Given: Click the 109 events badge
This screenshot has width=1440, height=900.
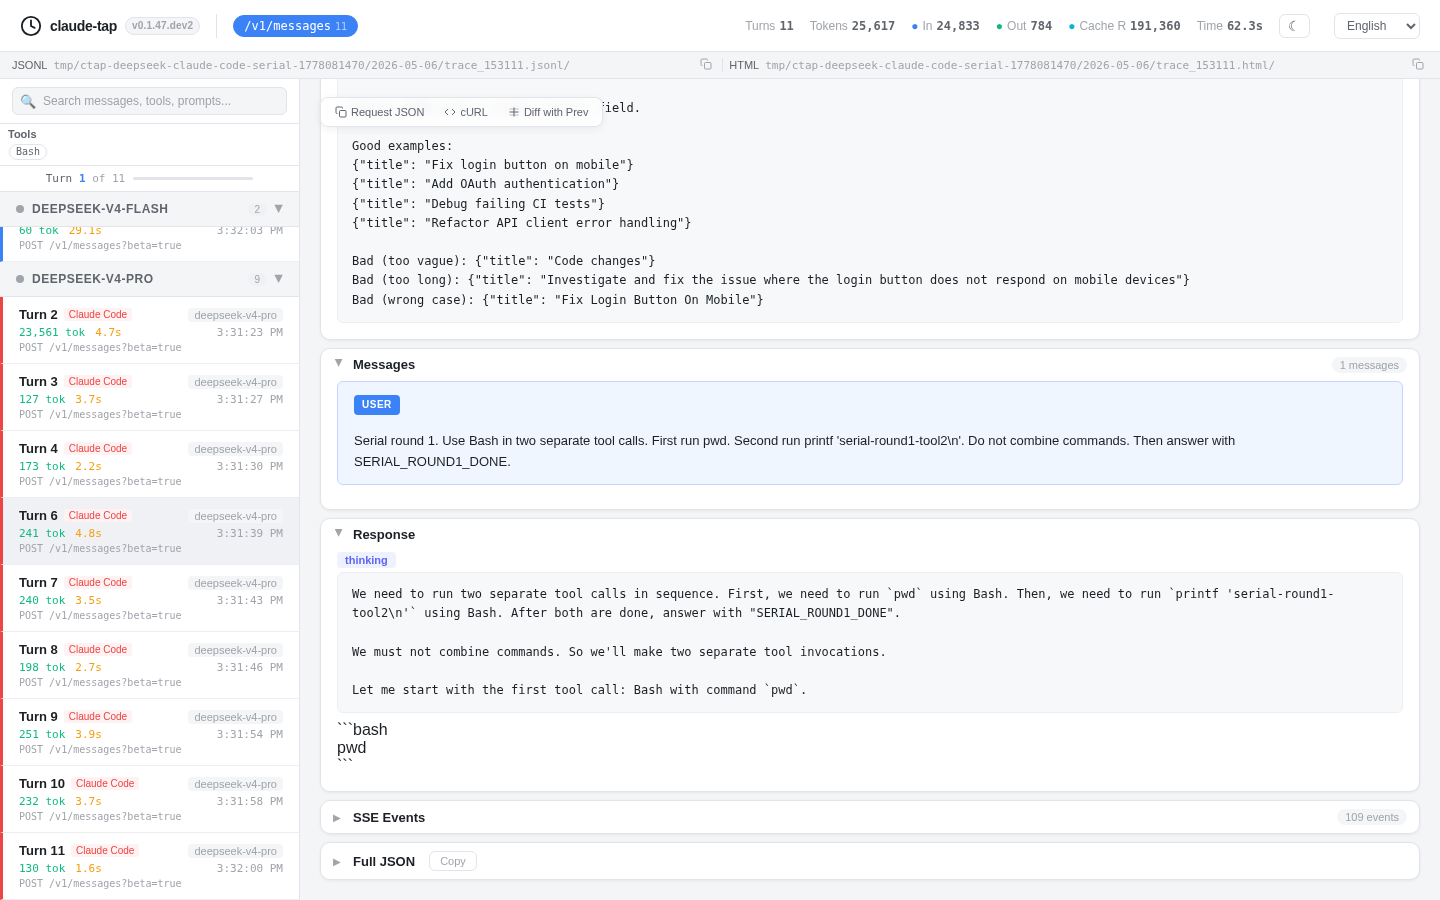Looking at the screenshot, I should (x=1372, y=817).
